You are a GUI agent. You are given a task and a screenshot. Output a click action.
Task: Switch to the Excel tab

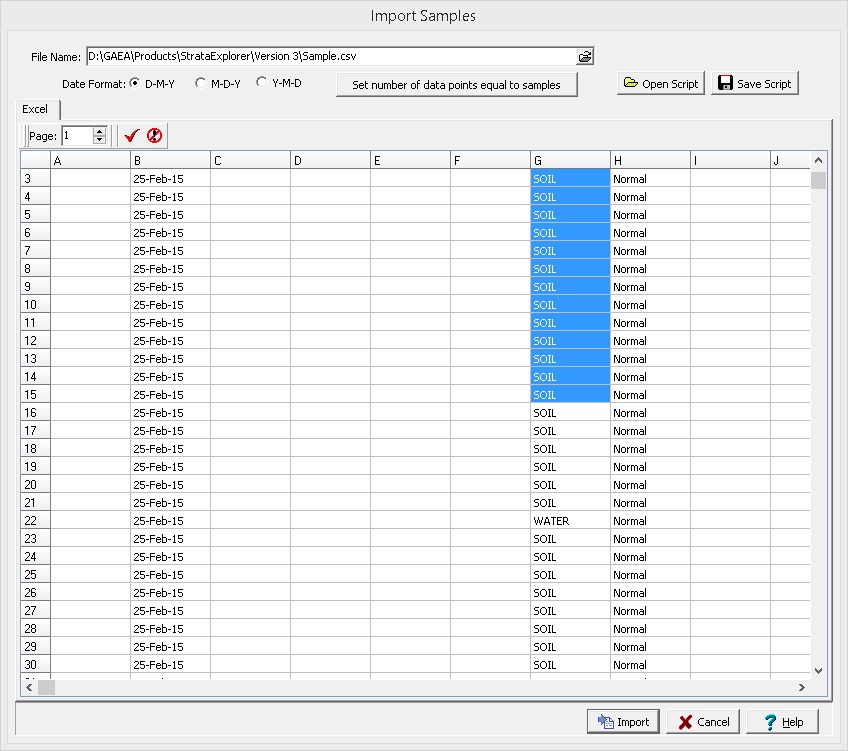click(35, 108)
